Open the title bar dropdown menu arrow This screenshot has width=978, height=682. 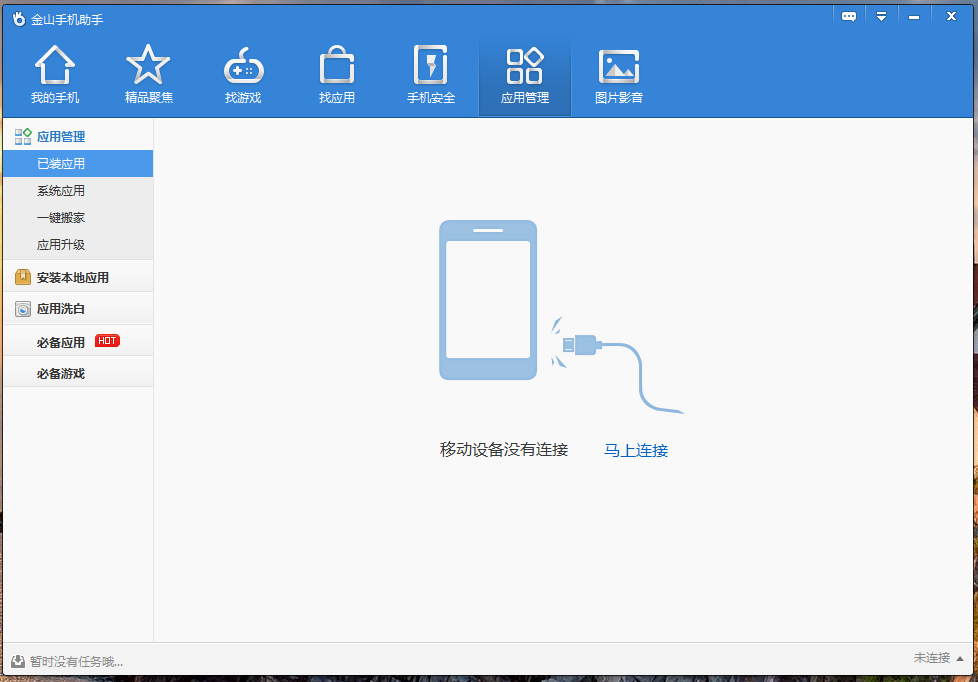click(881, 16)
